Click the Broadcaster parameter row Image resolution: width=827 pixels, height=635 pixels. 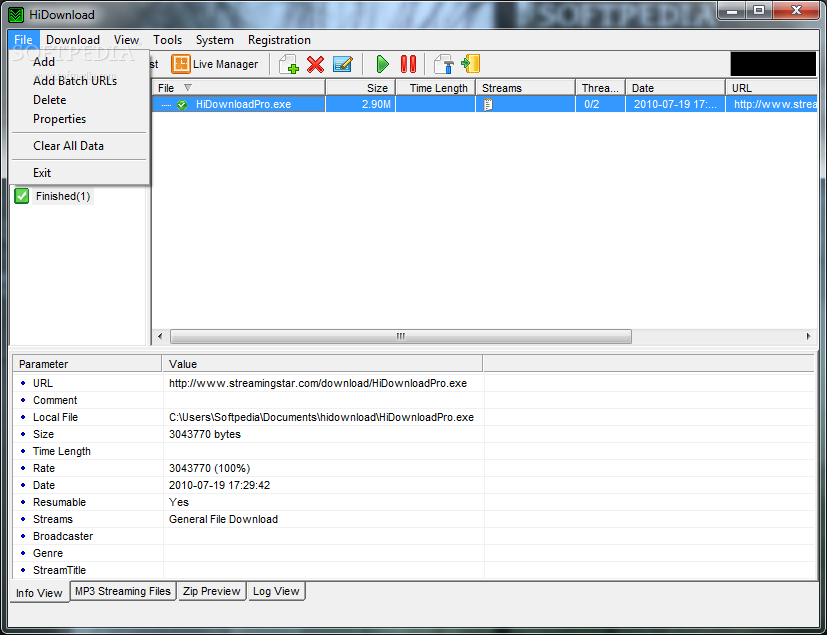(x=414, y=536)
